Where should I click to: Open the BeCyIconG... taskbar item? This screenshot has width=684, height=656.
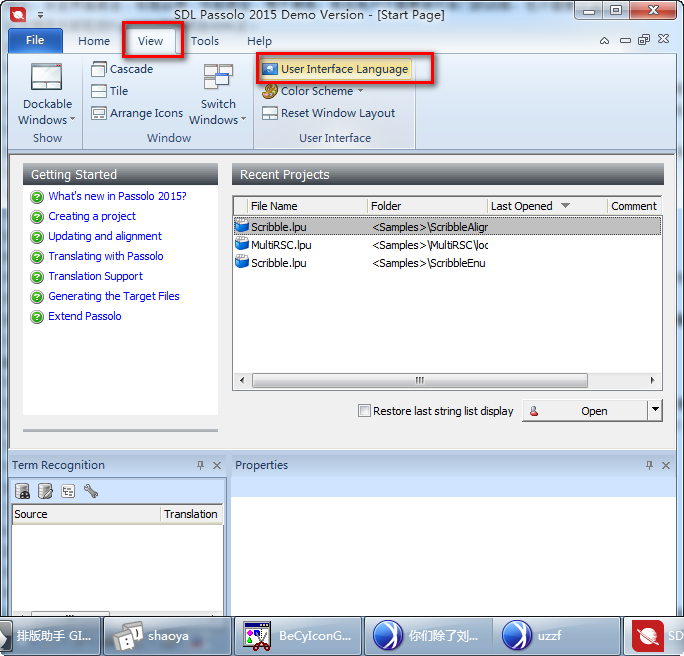pos(298,636)
